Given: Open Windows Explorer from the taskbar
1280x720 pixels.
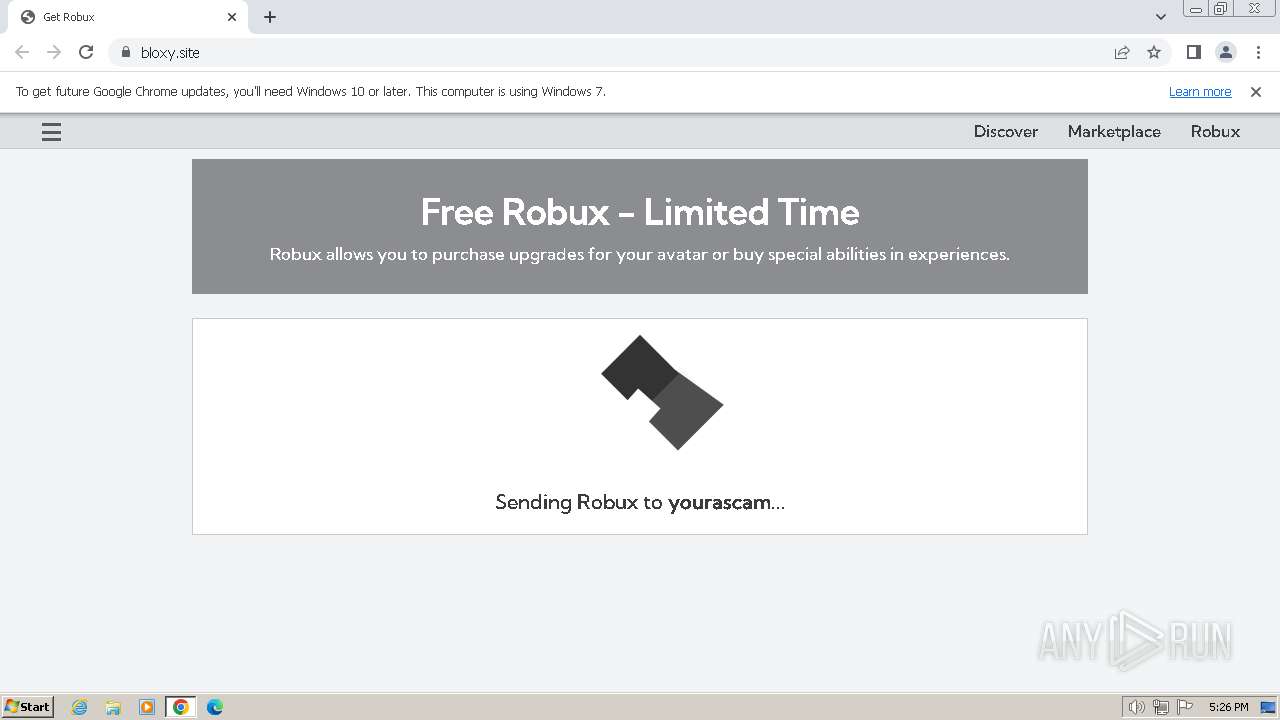Looking at the screenshot, I should tap(113, 707).
